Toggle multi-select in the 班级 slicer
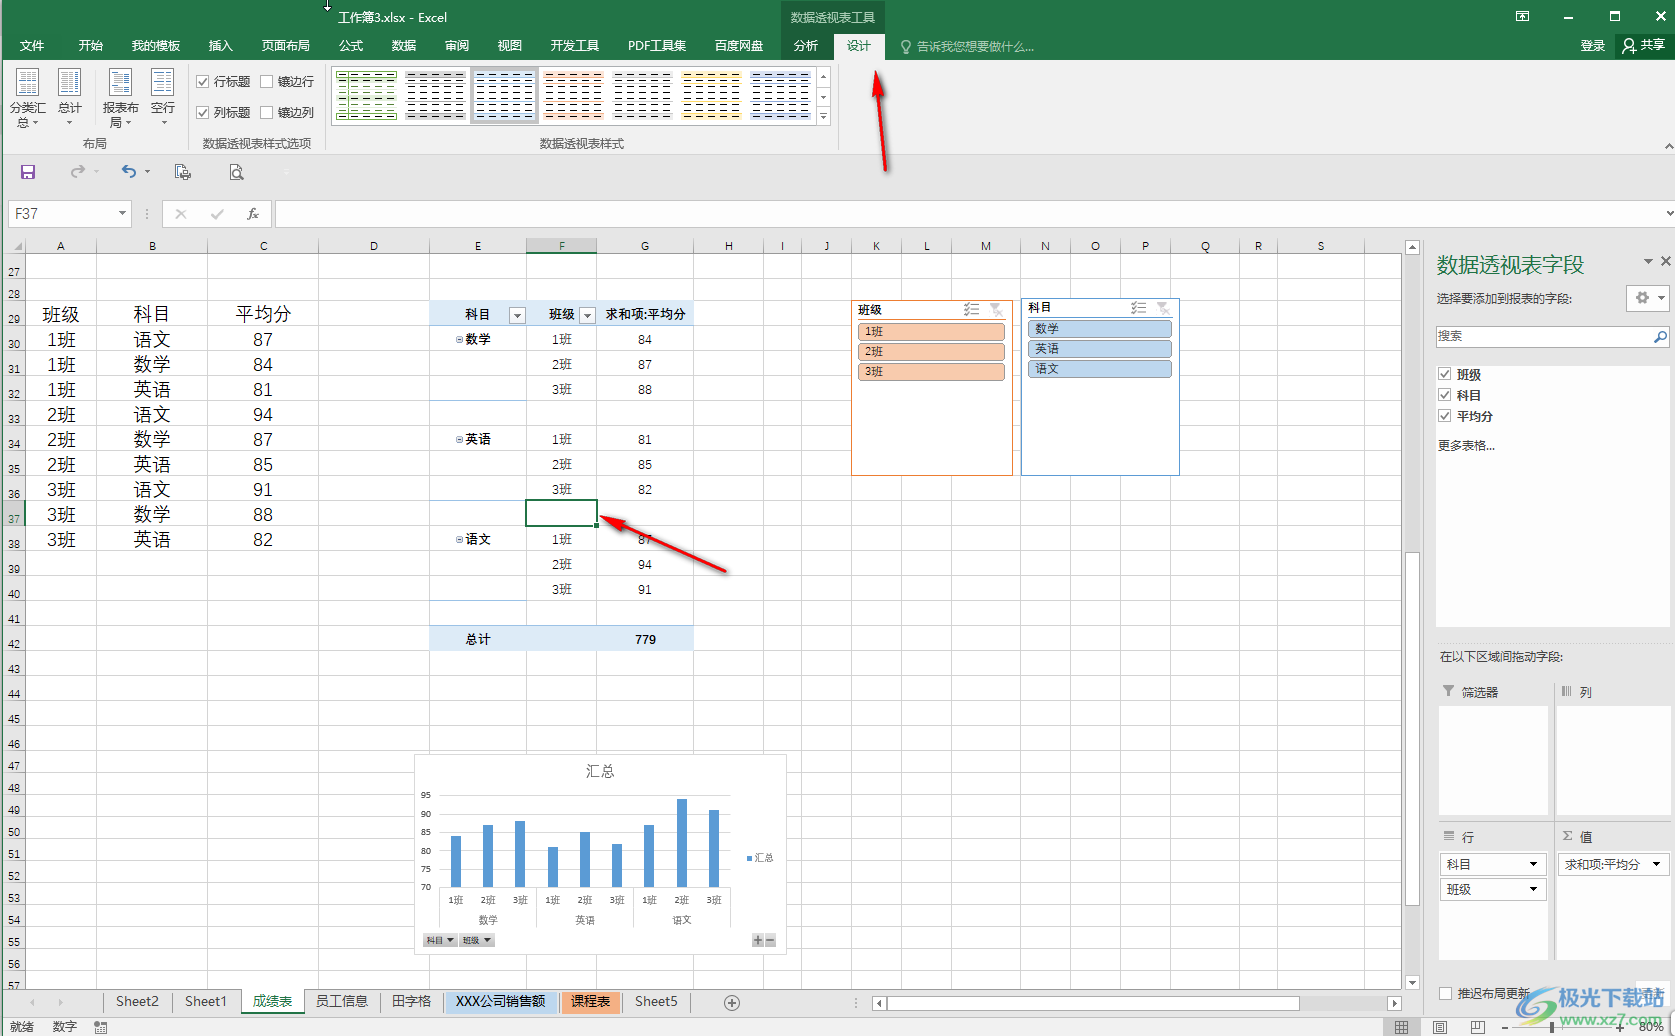Screen dimensions: 1675x1036 pos(971,310)
